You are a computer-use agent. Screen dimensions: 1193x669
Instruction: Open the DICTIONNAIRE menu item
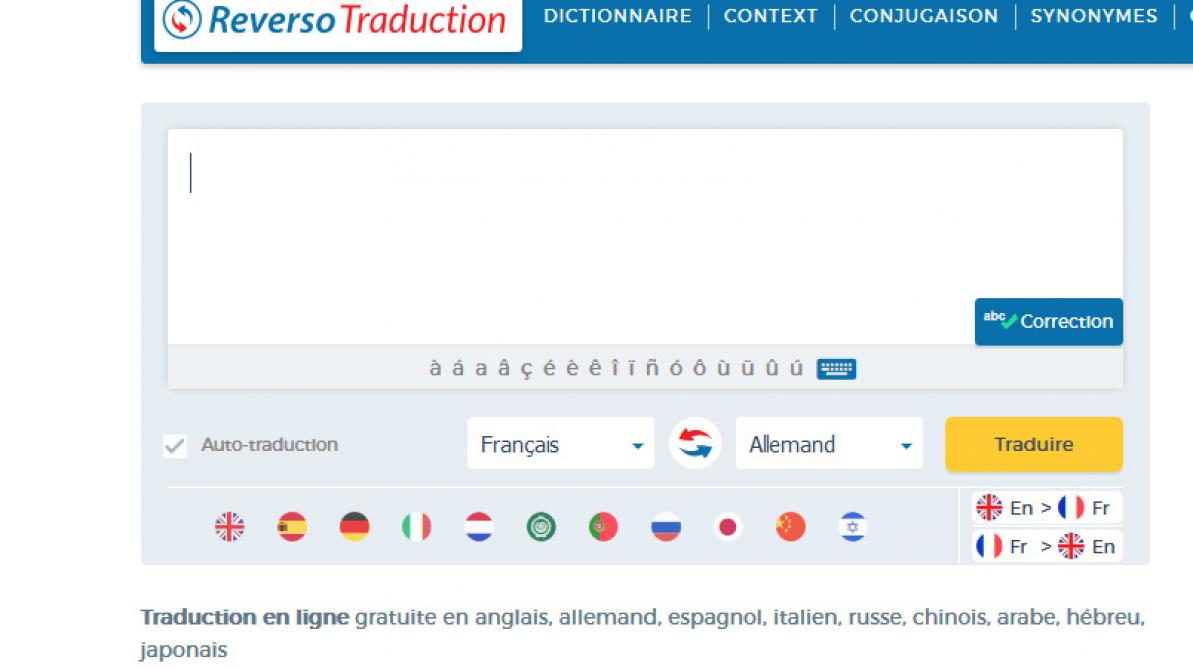617,16
